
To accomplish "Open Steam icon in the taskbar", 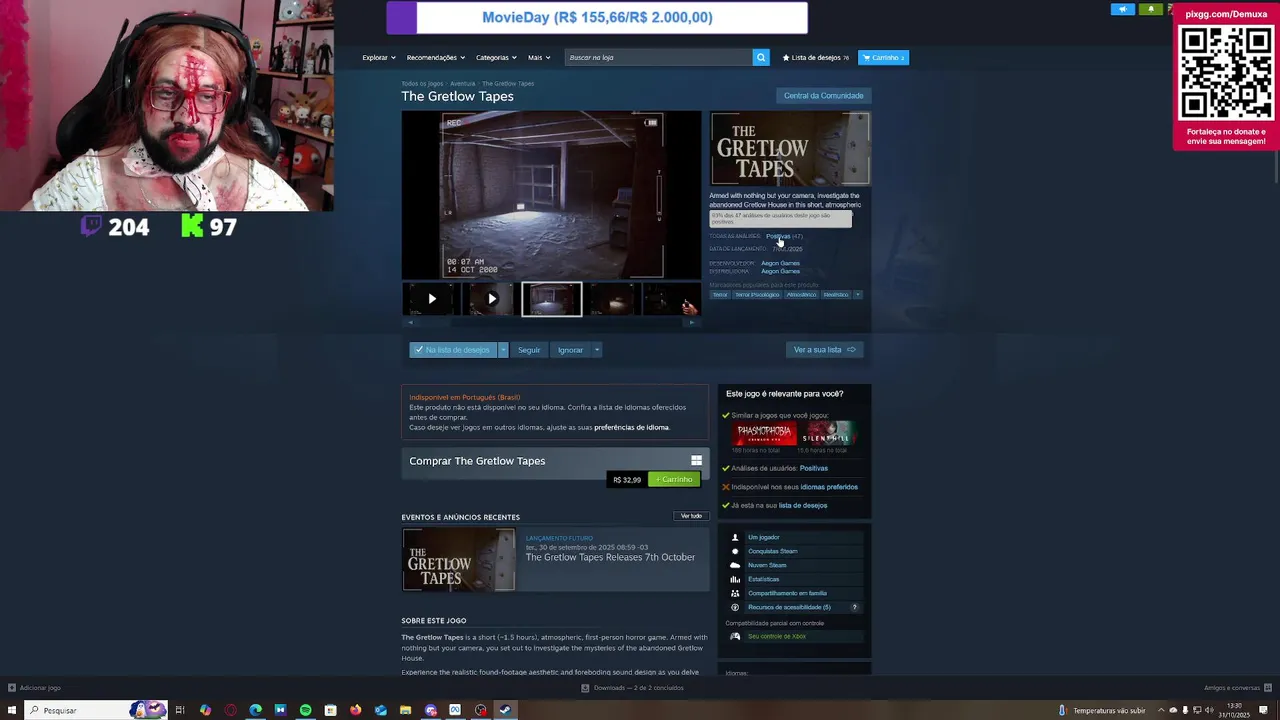I will pyautogui.click(x=505, y=710).
